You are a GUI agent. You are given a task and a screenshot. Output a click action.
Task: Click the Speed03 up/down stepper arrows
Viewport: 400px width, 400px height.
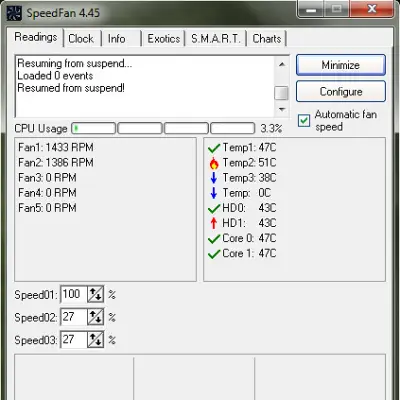point(95,340)
